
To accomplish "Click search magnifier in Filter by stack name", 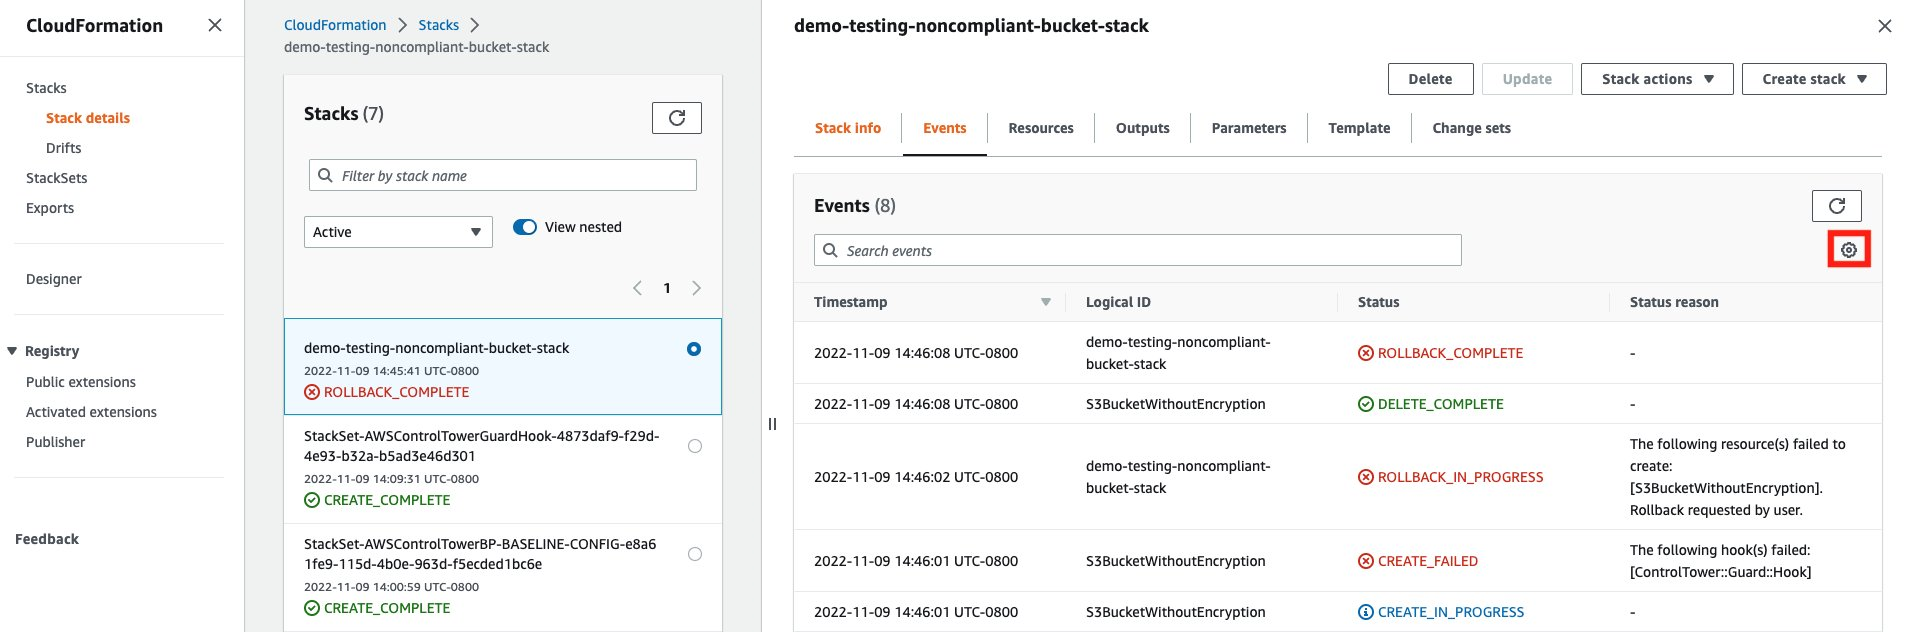I will point(325,175).
